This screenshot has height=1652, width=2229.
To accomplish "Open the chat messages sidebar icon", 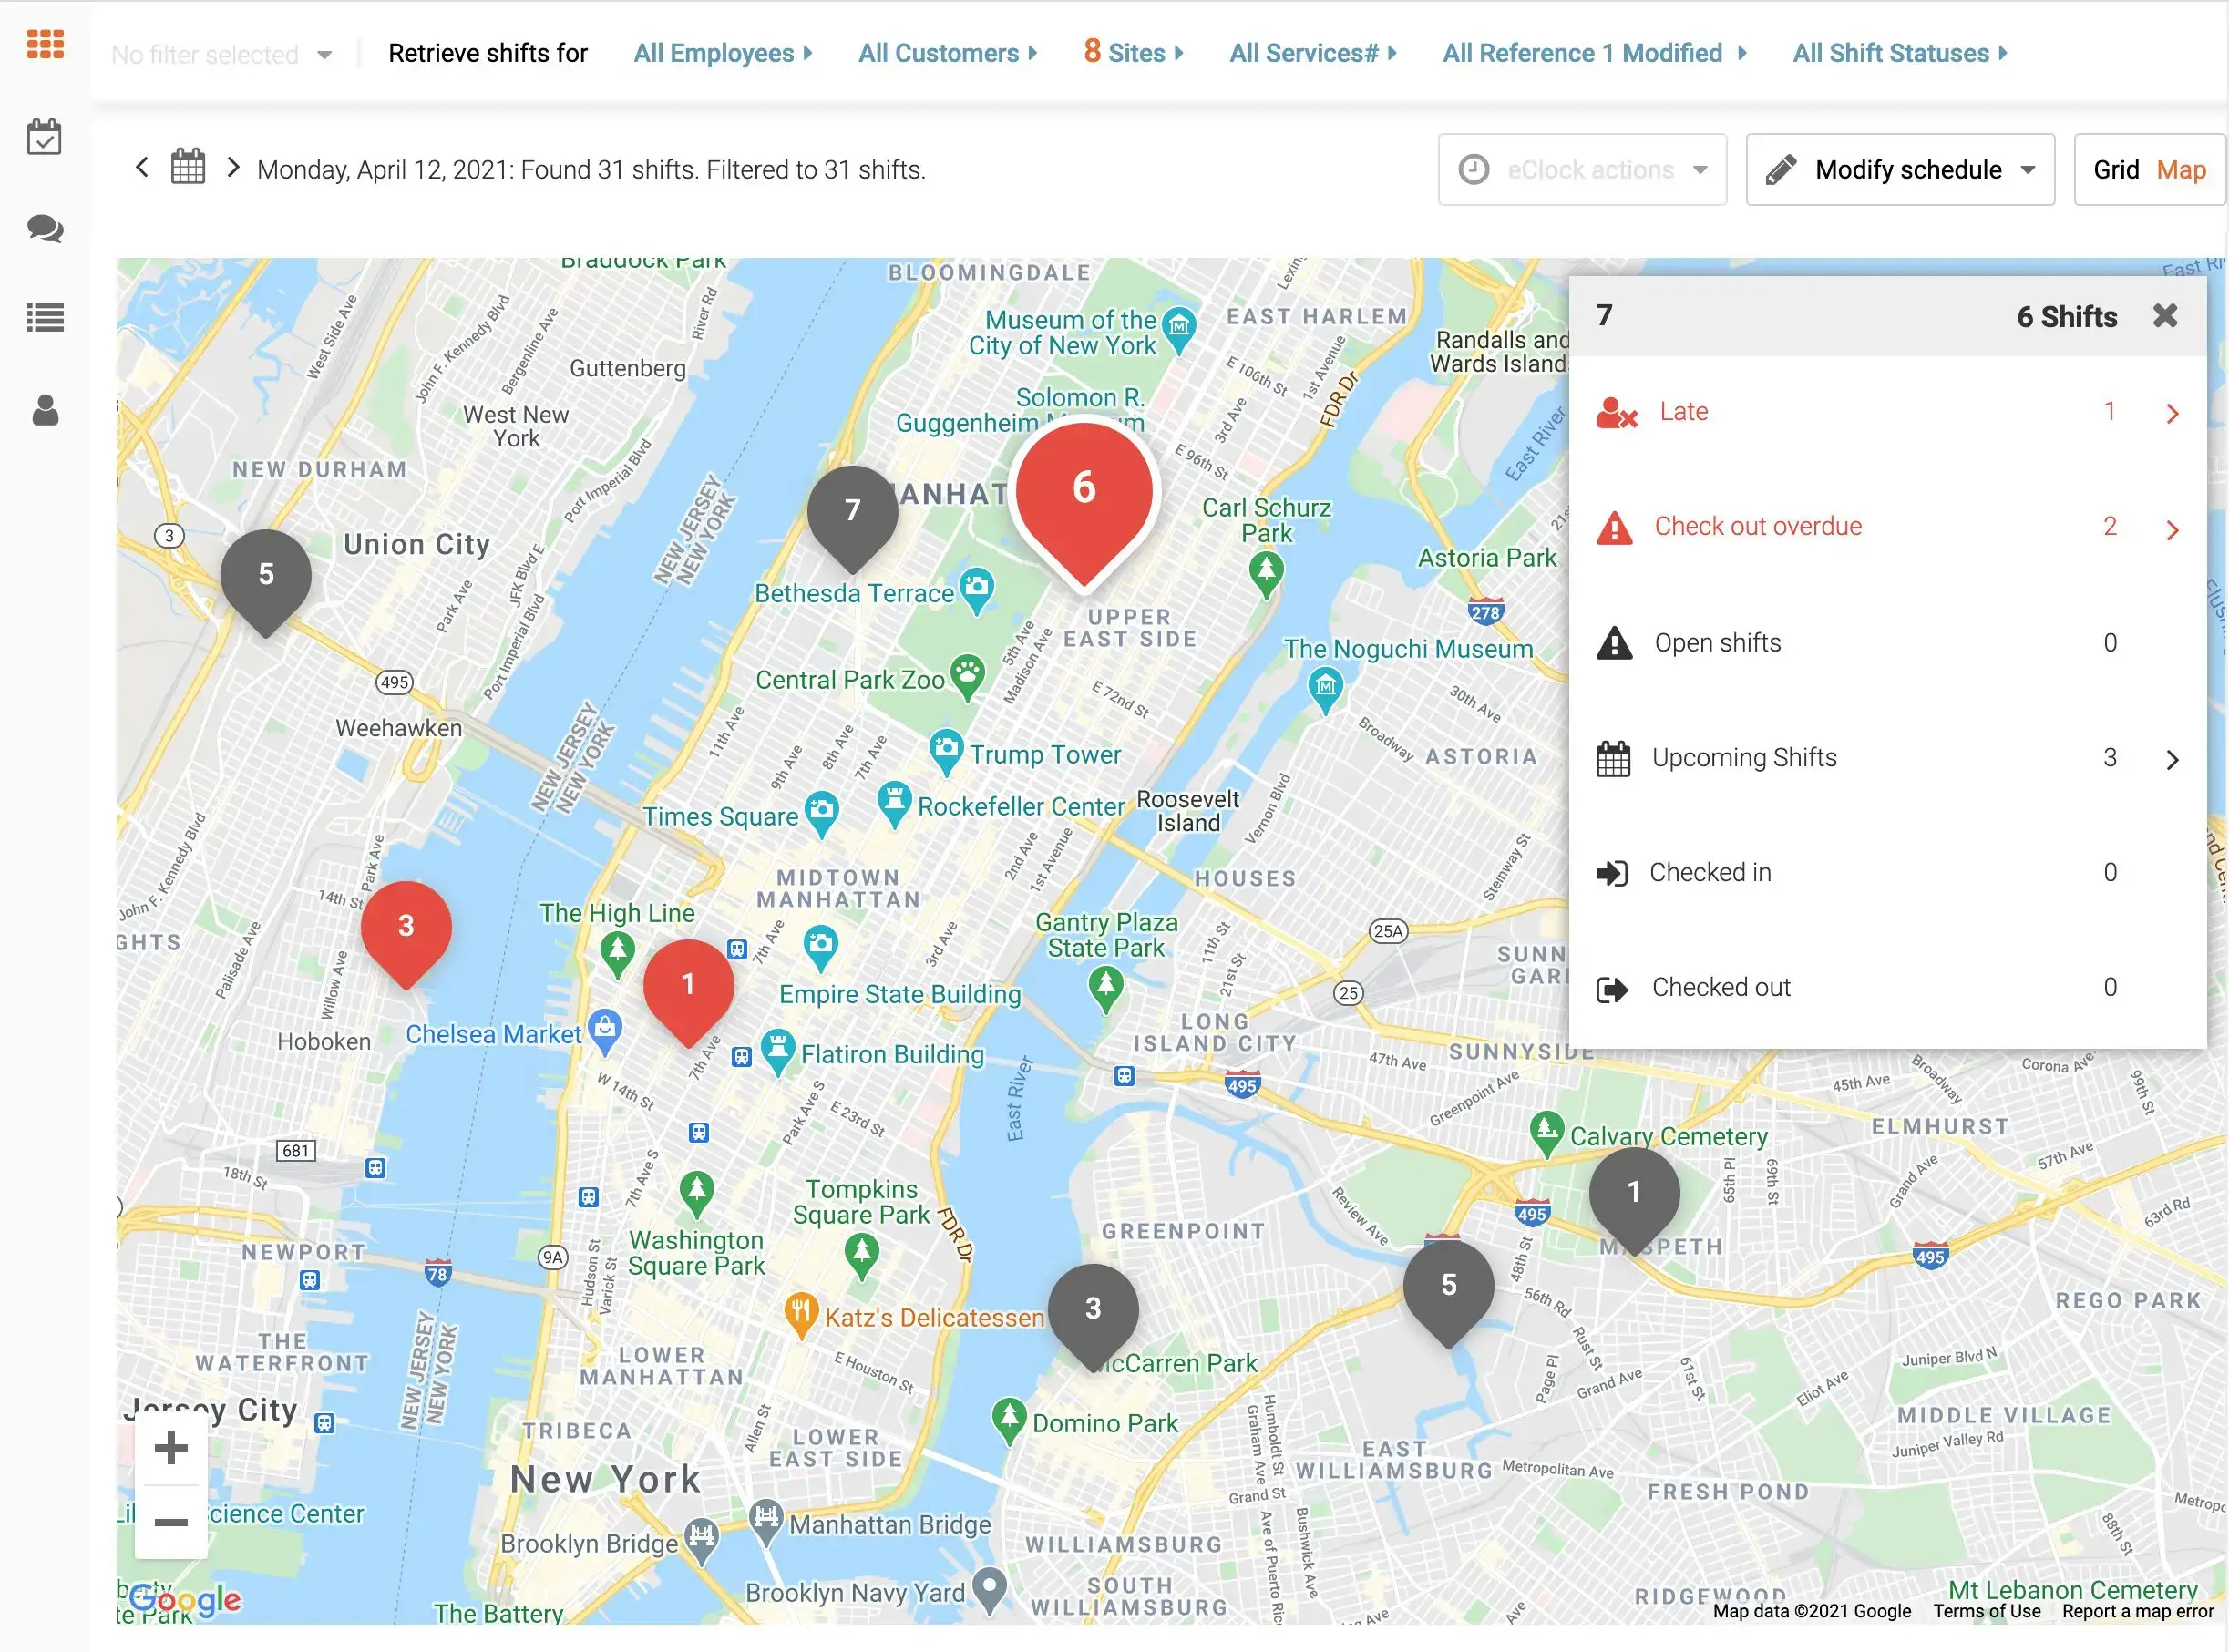I will [x=45, y=229].
